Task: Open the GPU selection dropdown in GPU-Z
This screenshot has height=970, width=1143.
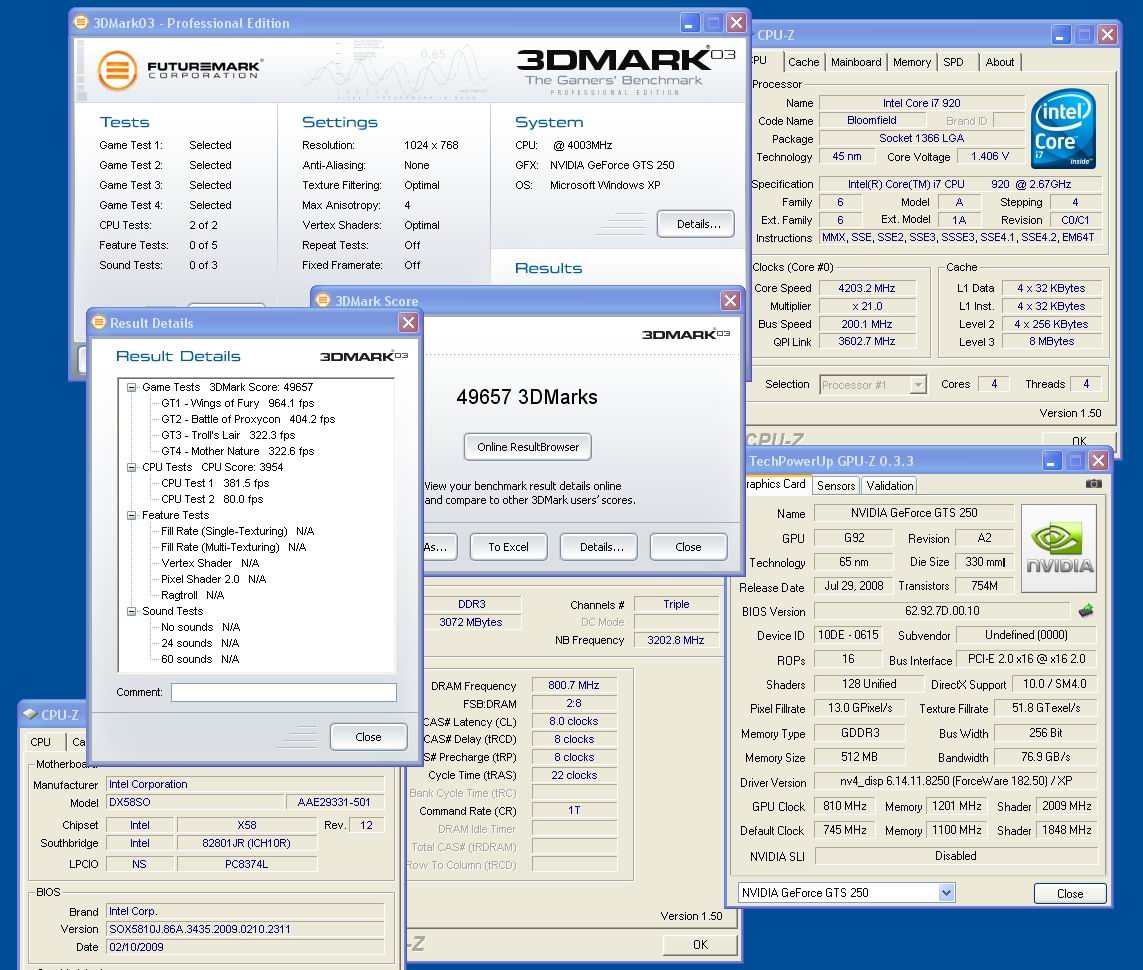Action: tap(946, 892)
